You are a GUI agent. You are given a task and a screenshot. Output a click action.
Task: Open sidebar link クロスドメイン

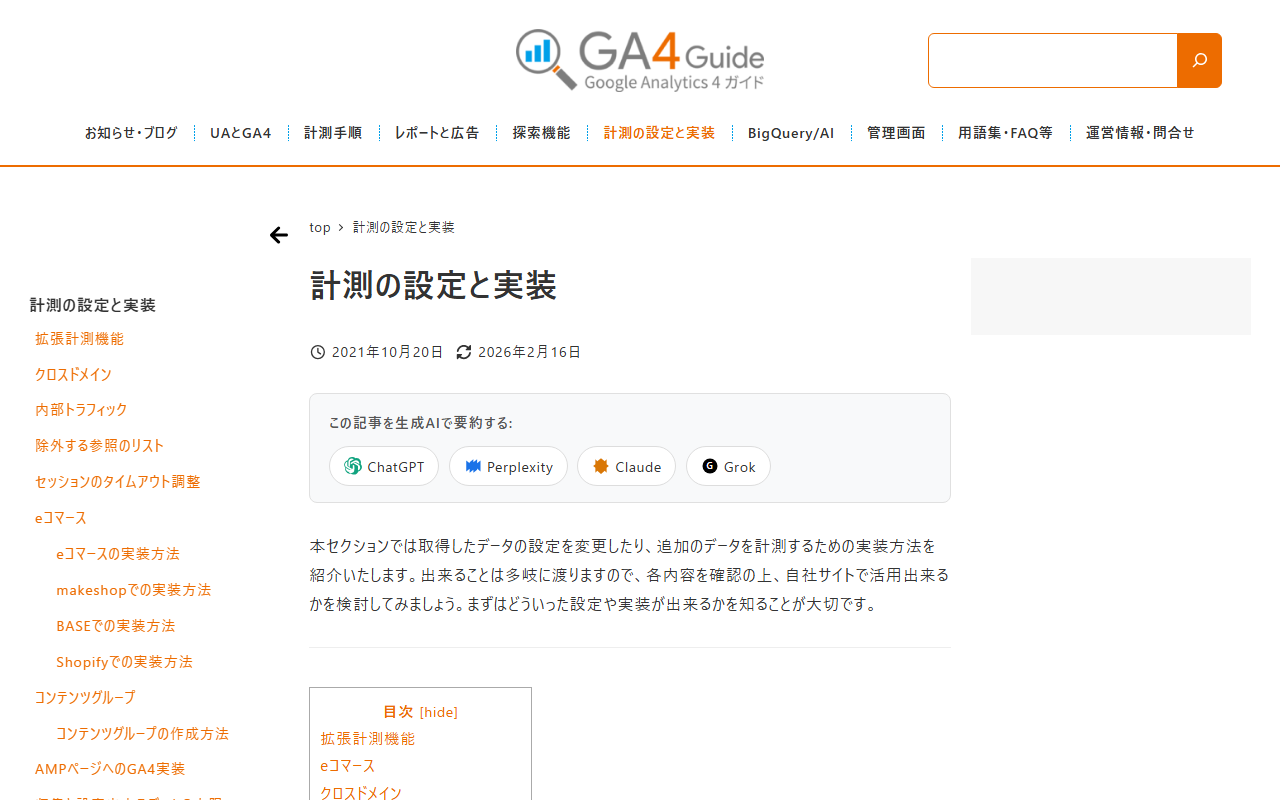[73, 375]
